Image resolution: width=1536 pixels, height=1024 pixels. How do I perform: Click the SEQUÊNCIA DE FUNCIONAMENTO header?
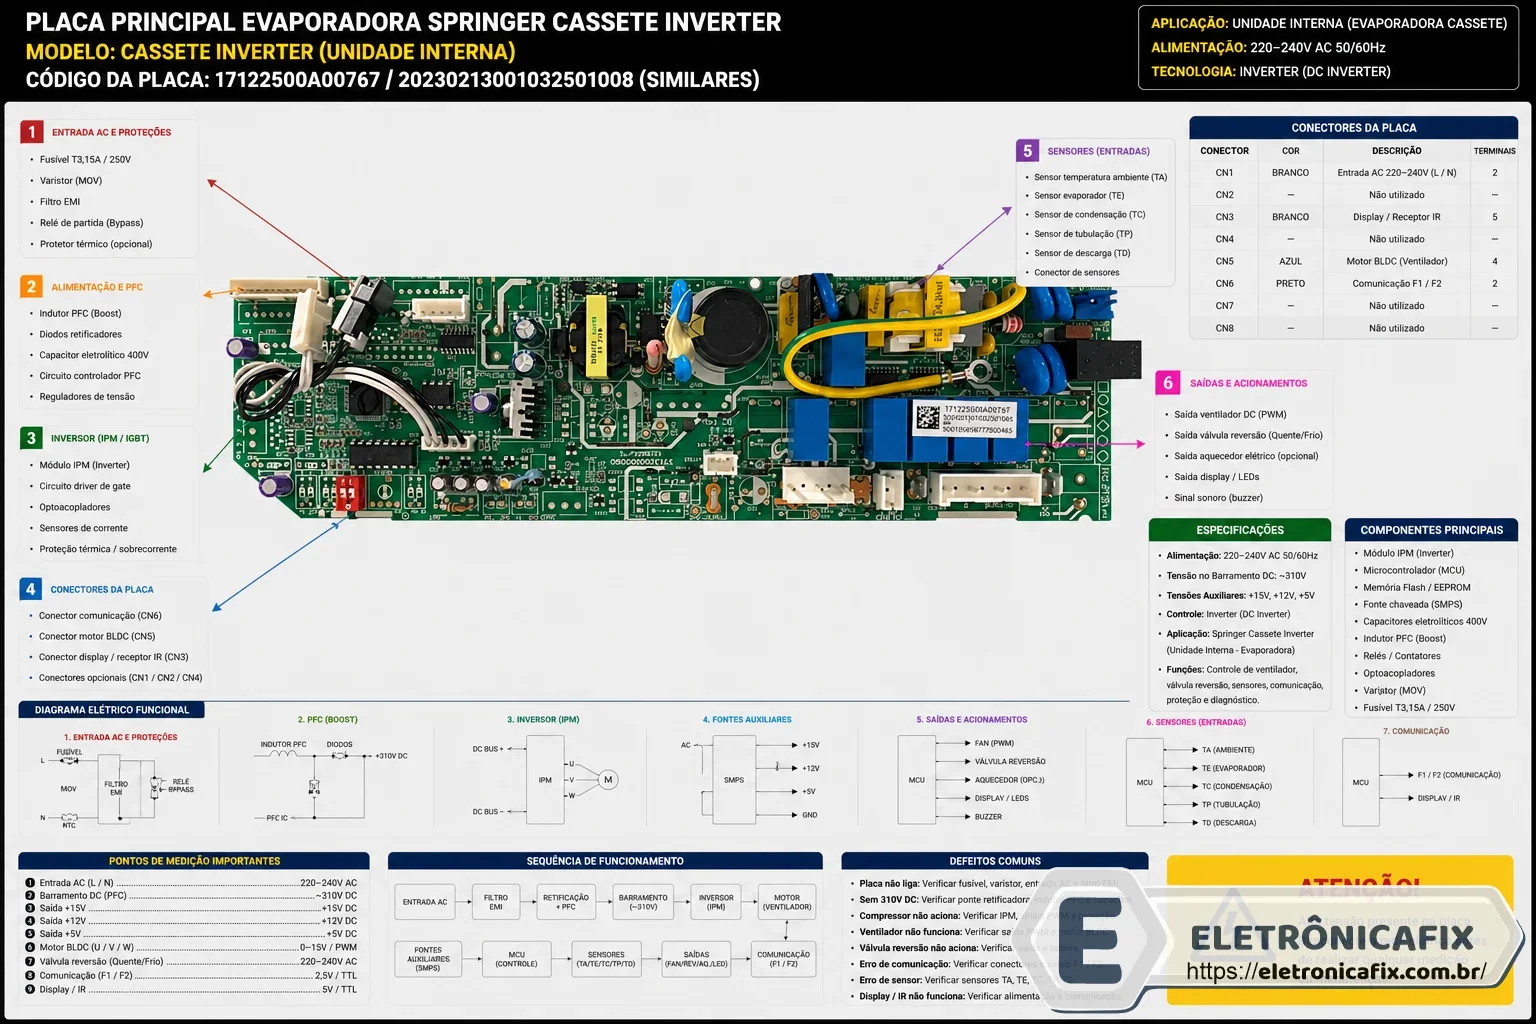[605, 861]
